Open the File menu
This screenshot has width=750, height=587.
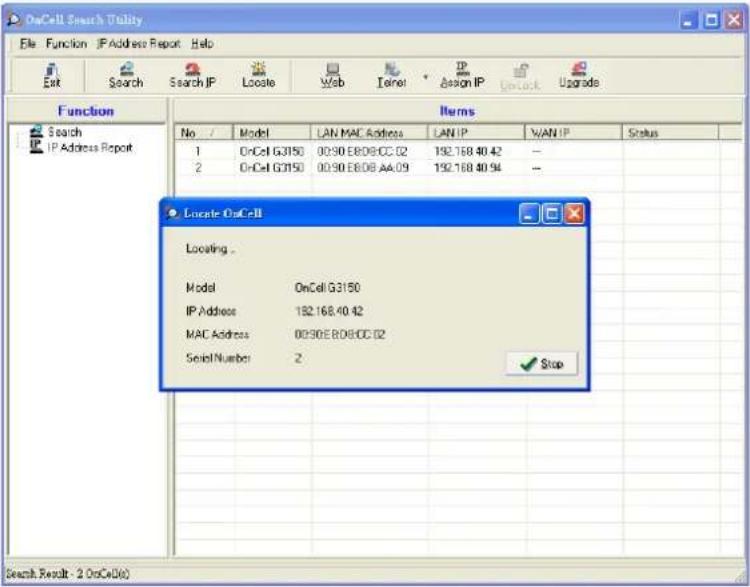[28, 44]
